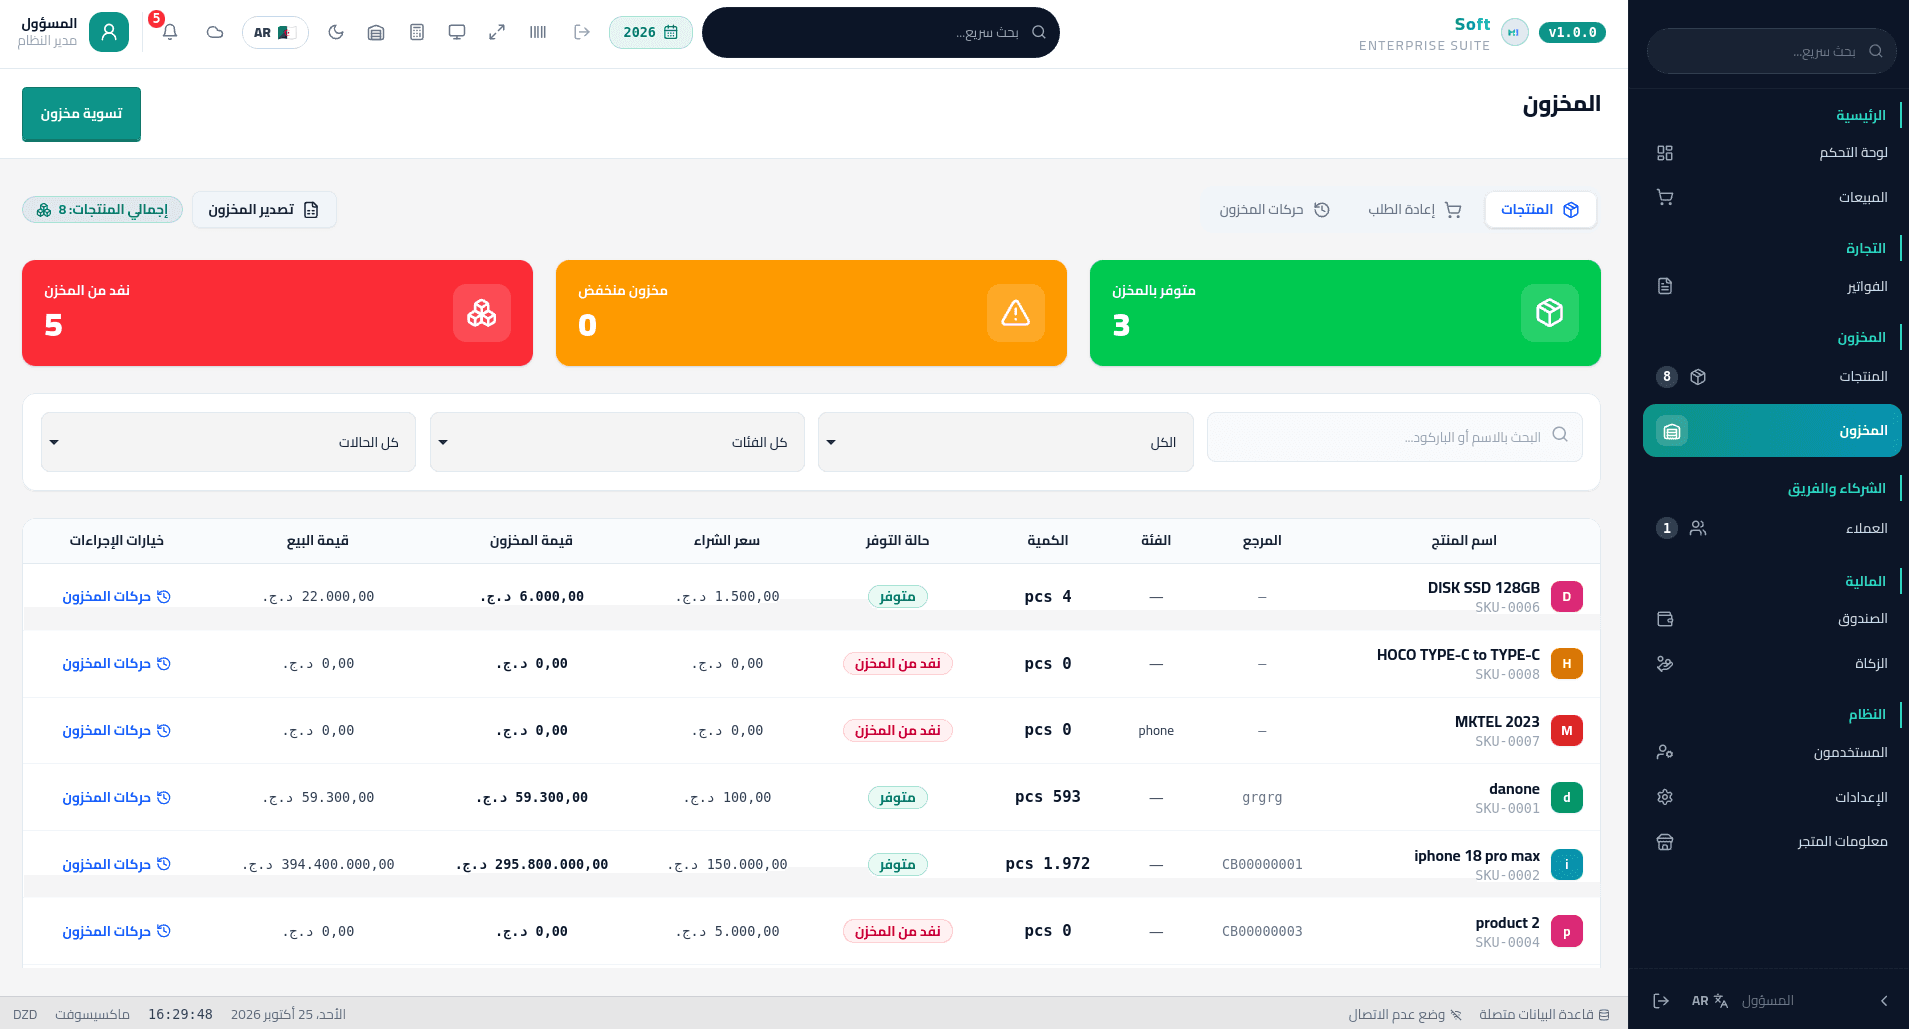The height and width of the screenshot is (1029, 1909).
Task: Toggle fullscreen with the expand icon
Action: click(x=497, y=32)
